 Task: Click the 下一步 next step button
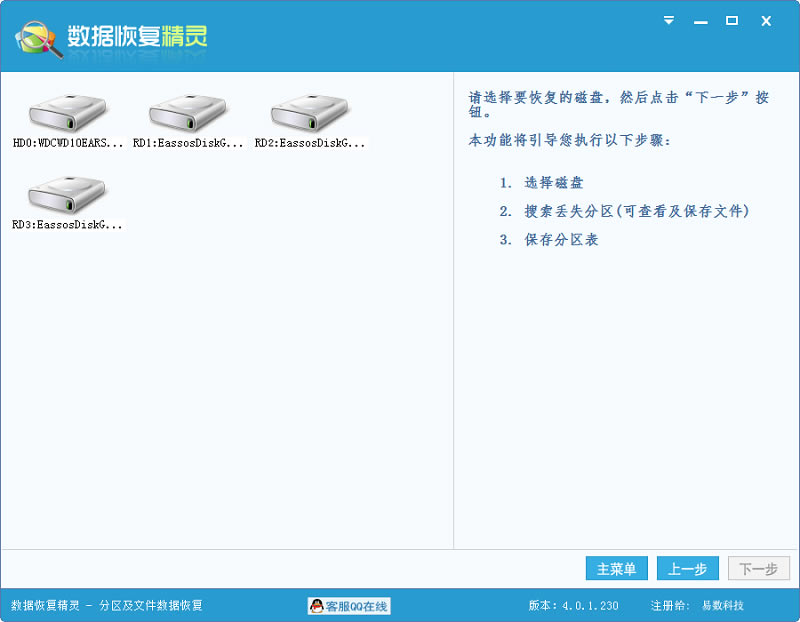[x=759, y=569]
